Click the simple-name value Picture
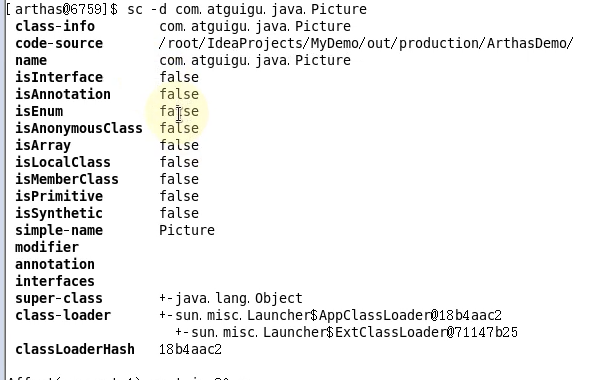 [x=187, y=230]
